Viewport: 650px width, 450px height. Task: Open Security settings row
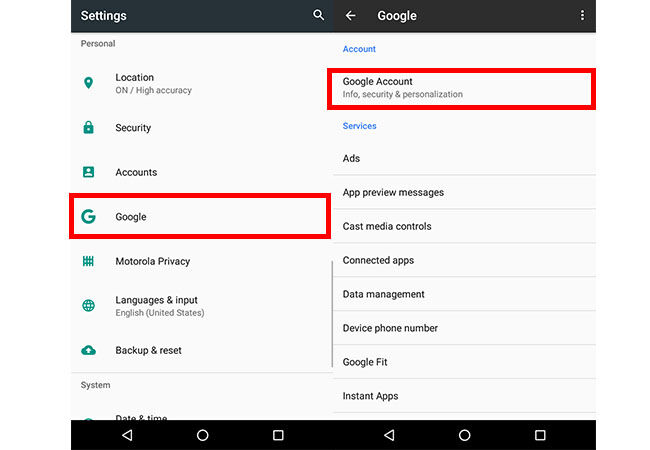point(201,128)
